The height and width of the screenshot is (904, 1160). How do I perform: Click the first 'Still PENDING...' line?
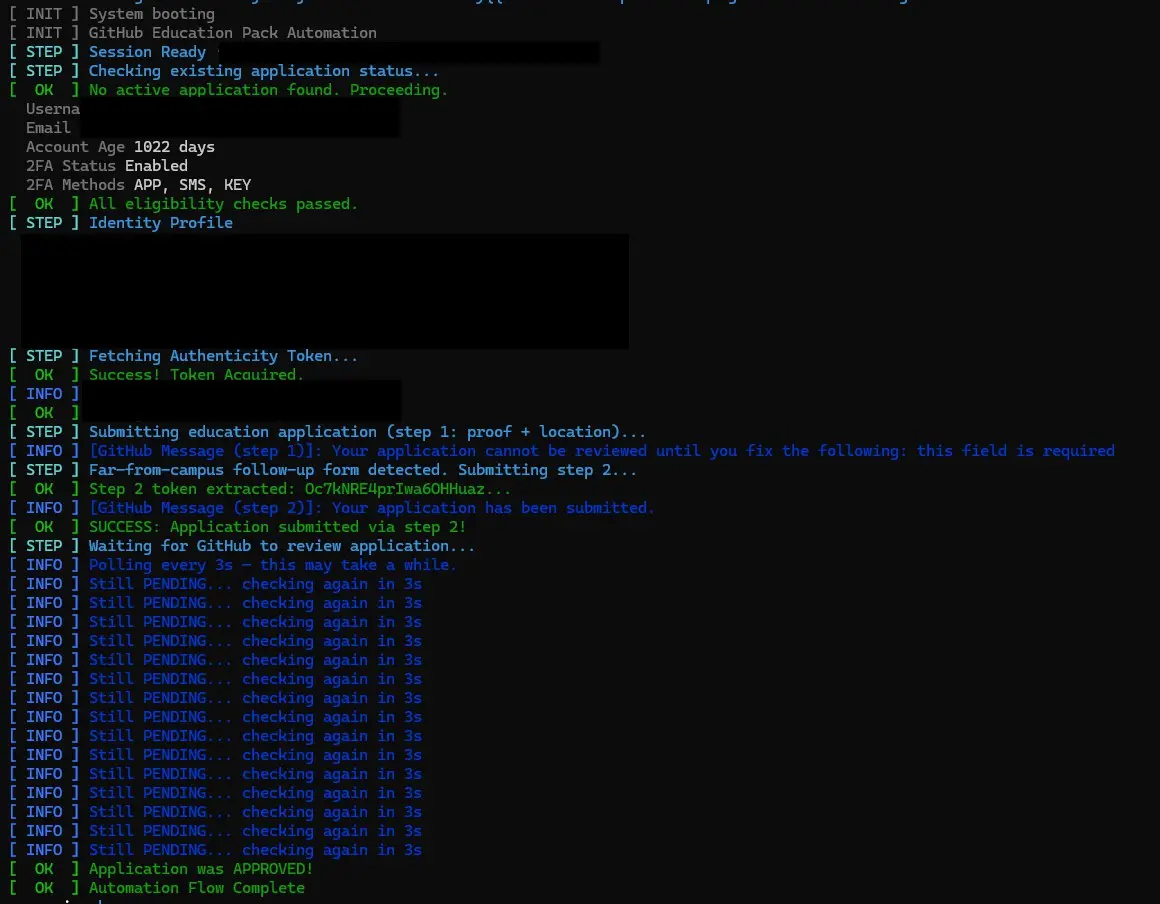click(255, 584)
